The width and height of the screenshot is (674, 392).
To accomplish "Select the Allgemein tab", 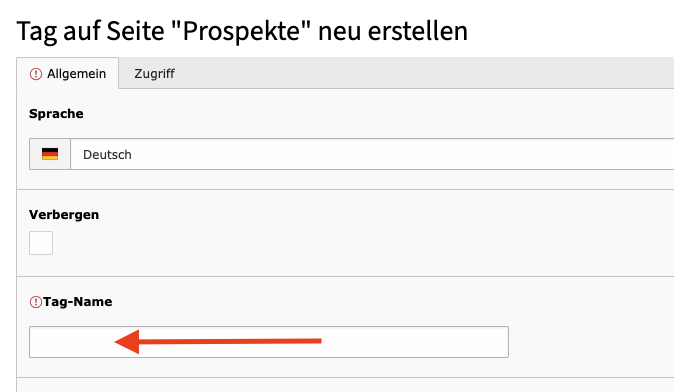I will 67,74.
